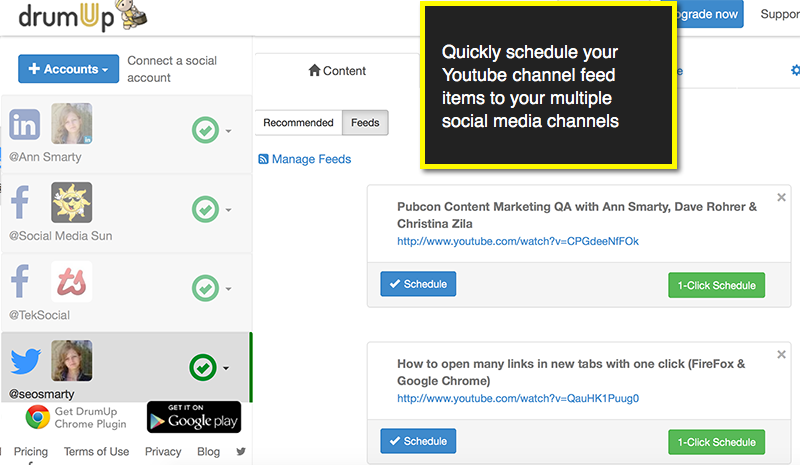Open the Accounts dropdown button
This screenshot has width=800, height=465.
point(68,69)
